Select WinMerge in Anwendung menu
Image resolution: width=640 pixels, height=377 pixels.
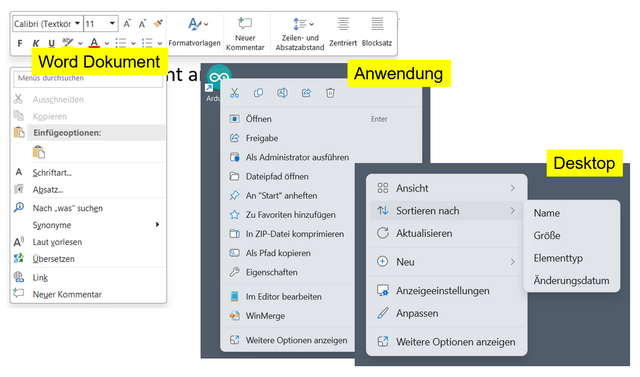(265, 316)
